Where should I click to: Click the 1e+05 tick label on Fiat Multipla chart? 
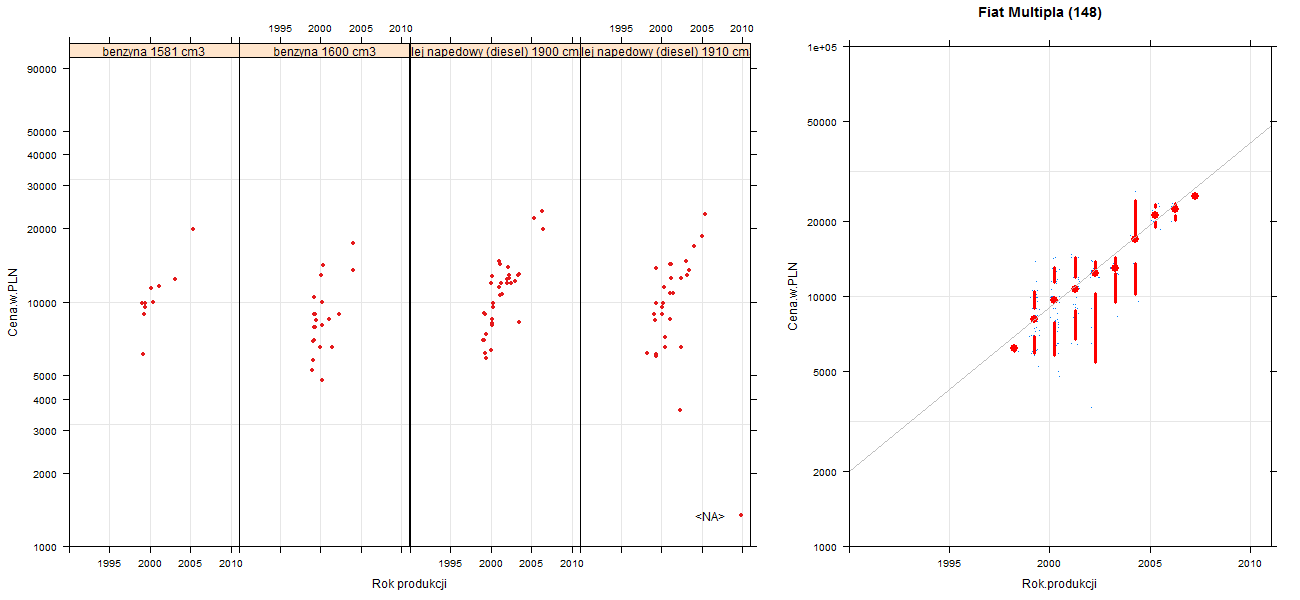(x=823, y=47)
